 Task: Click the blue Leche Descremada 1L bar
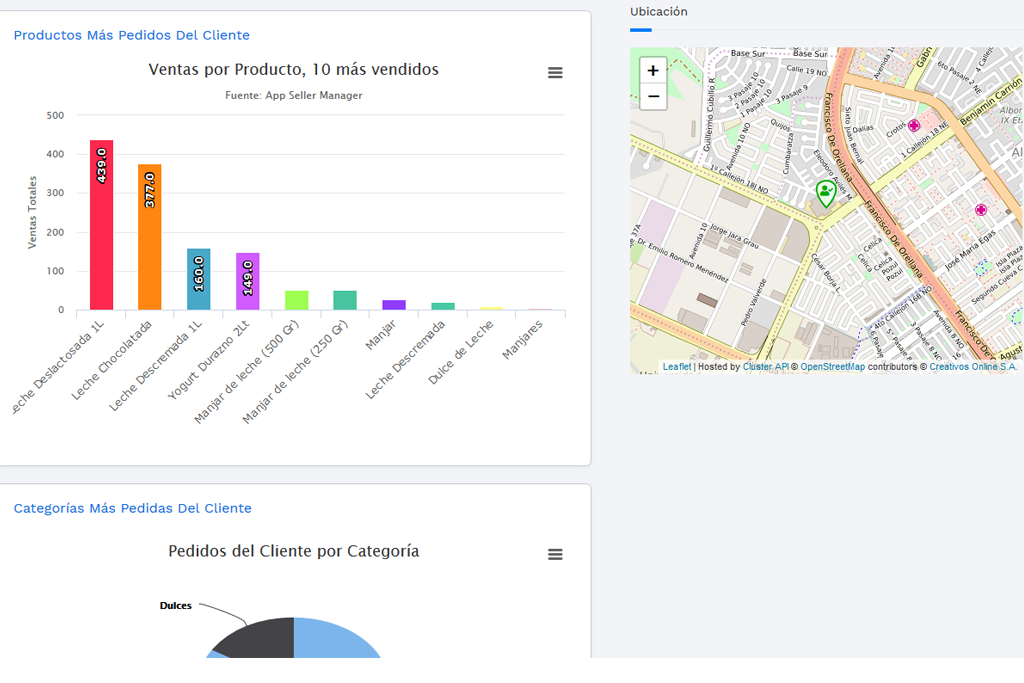[x=199, y=279]
